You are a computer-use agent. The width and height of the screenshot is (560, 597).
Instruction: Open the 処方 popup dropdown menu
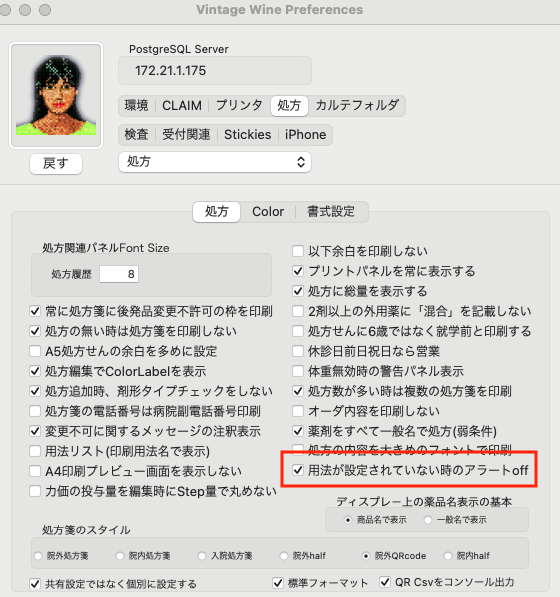(x=215, y=162)
